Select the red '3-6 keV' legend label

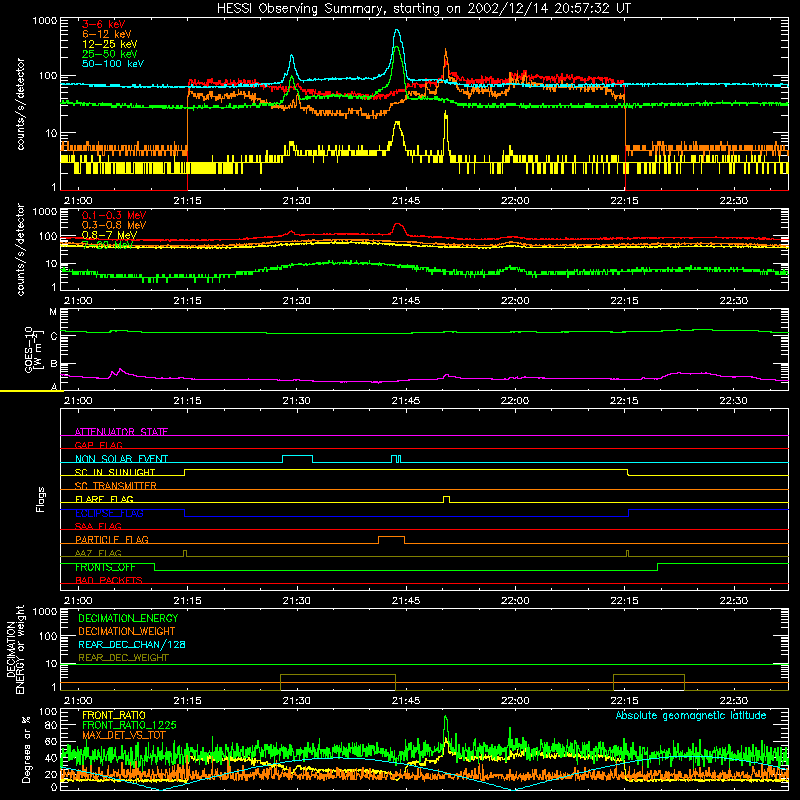[x=104, y=24]
